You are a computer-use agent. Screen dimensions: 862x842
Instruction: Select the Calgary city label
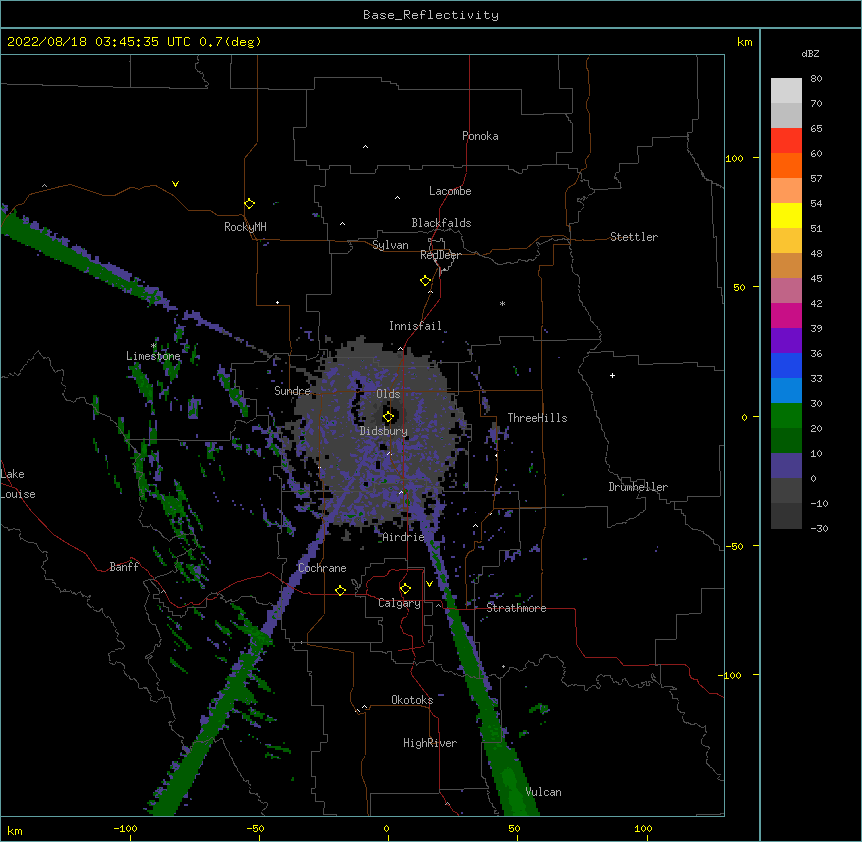399,603
